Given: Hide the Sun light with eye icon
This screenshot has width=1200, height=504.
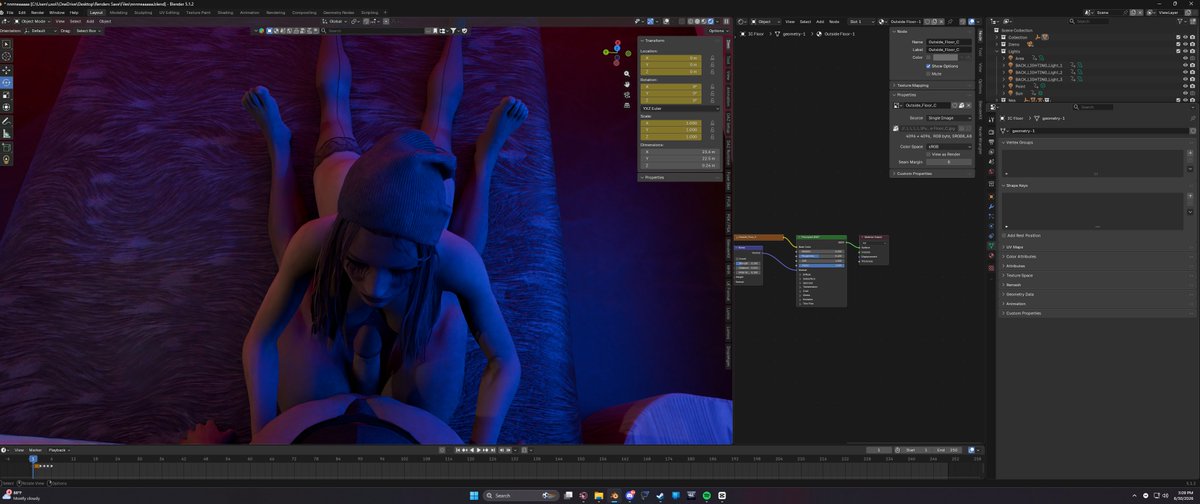Looking at the screenshot, I should click(1185, 93).
